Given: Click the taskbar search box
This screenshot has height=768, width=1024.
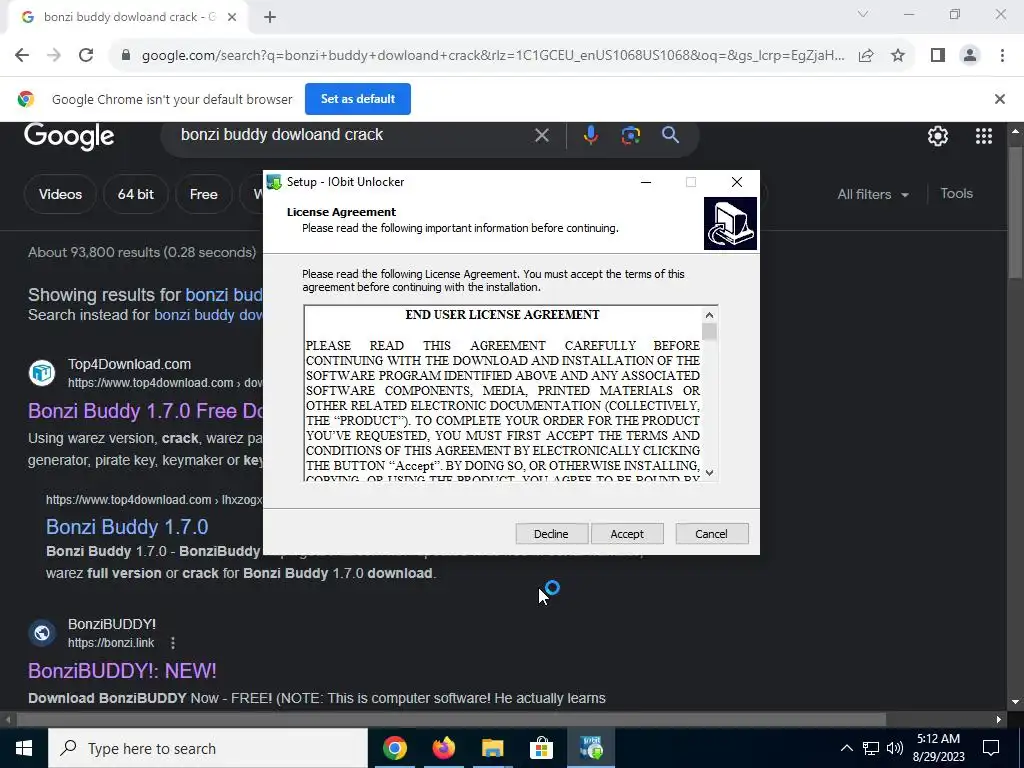Looking at the screenshot, I should [208, 748].
